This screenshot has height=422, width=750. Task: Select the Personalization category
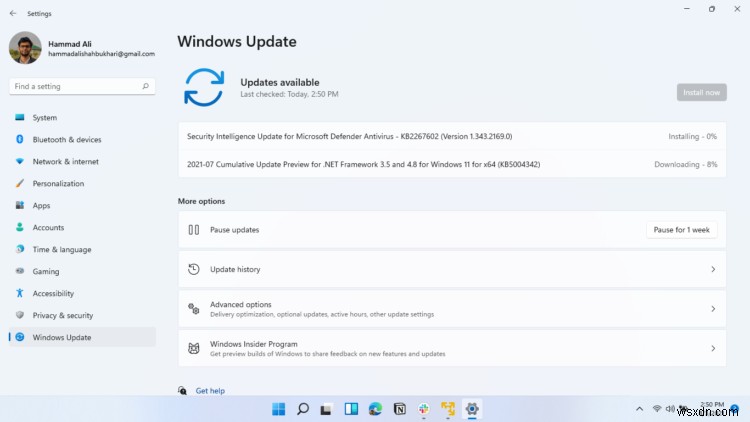82,183
